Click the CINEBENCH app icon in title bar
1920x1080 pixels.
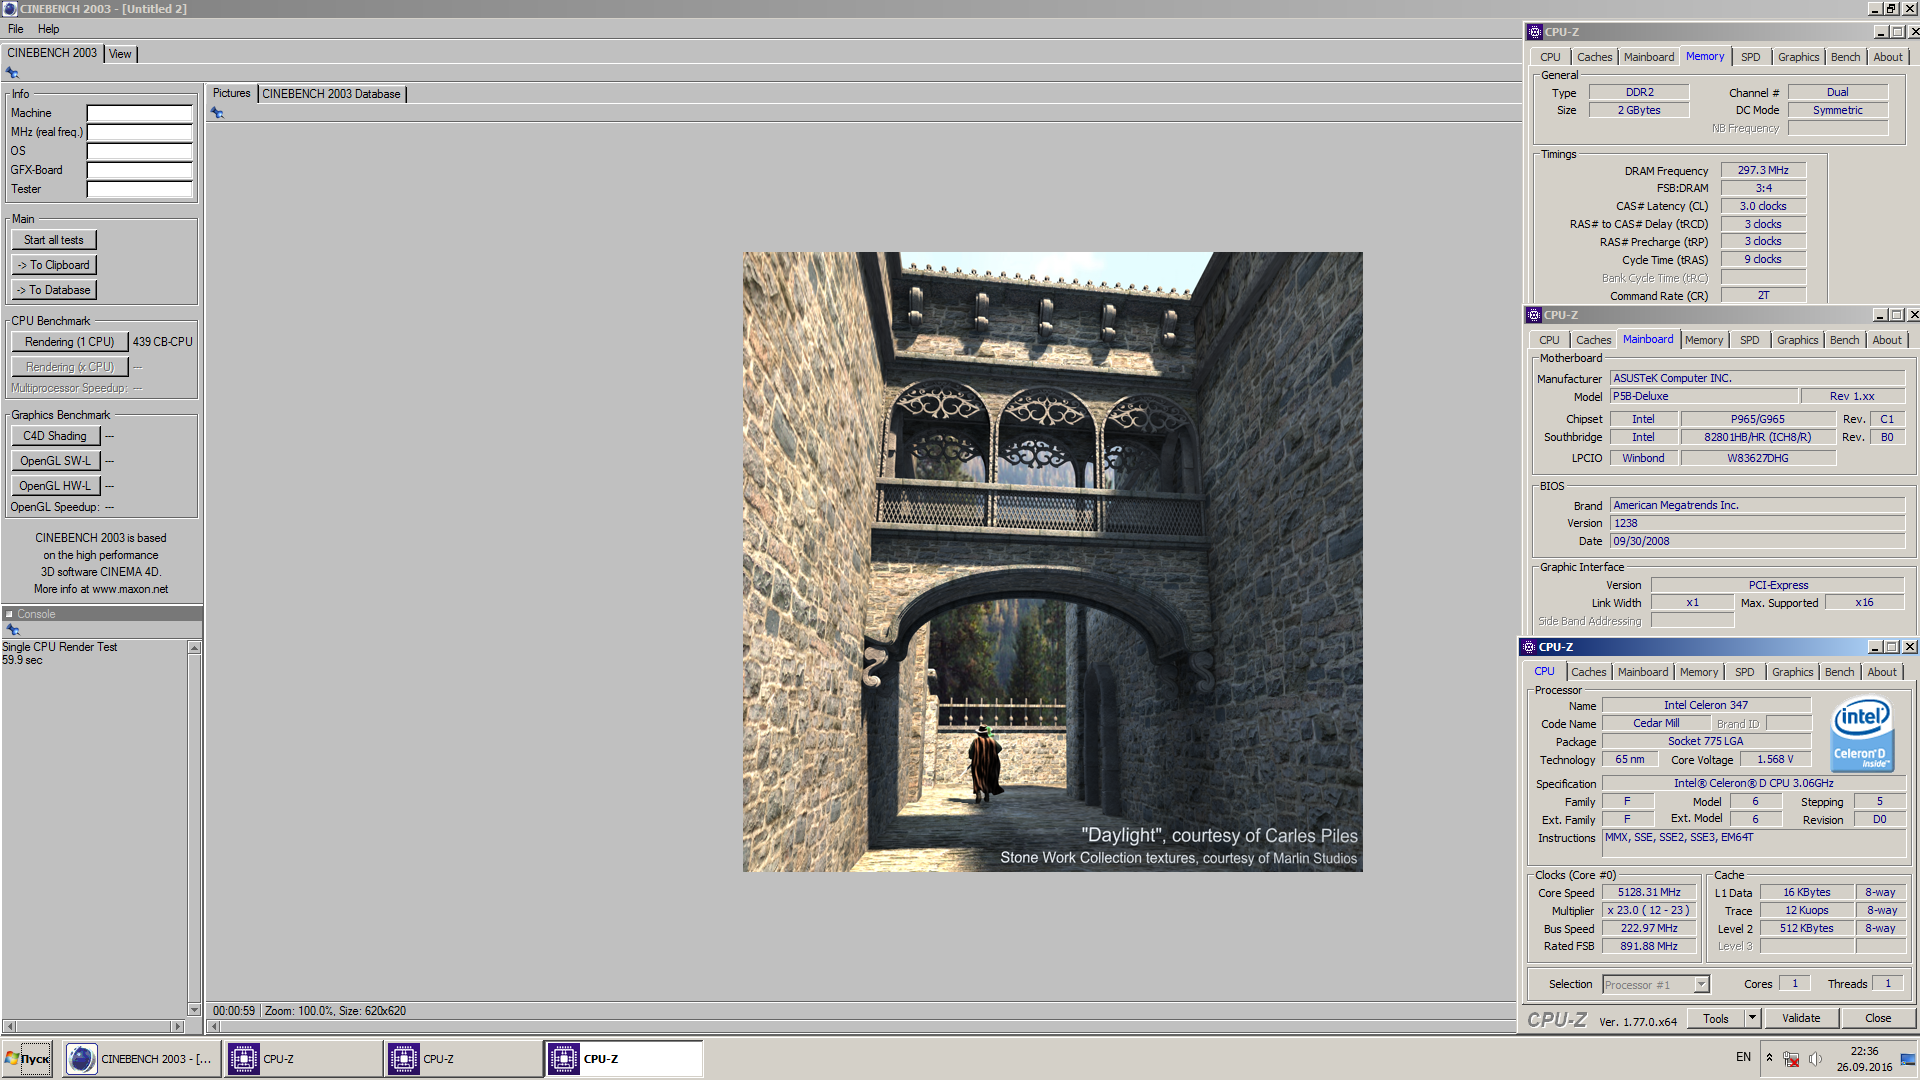pyautogui.click(x=9, y=9)
